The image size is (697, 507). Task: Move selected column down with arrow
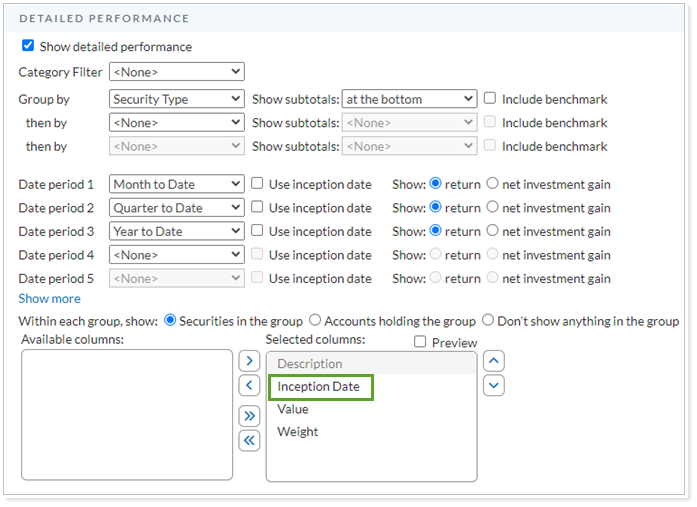[493, 385]
